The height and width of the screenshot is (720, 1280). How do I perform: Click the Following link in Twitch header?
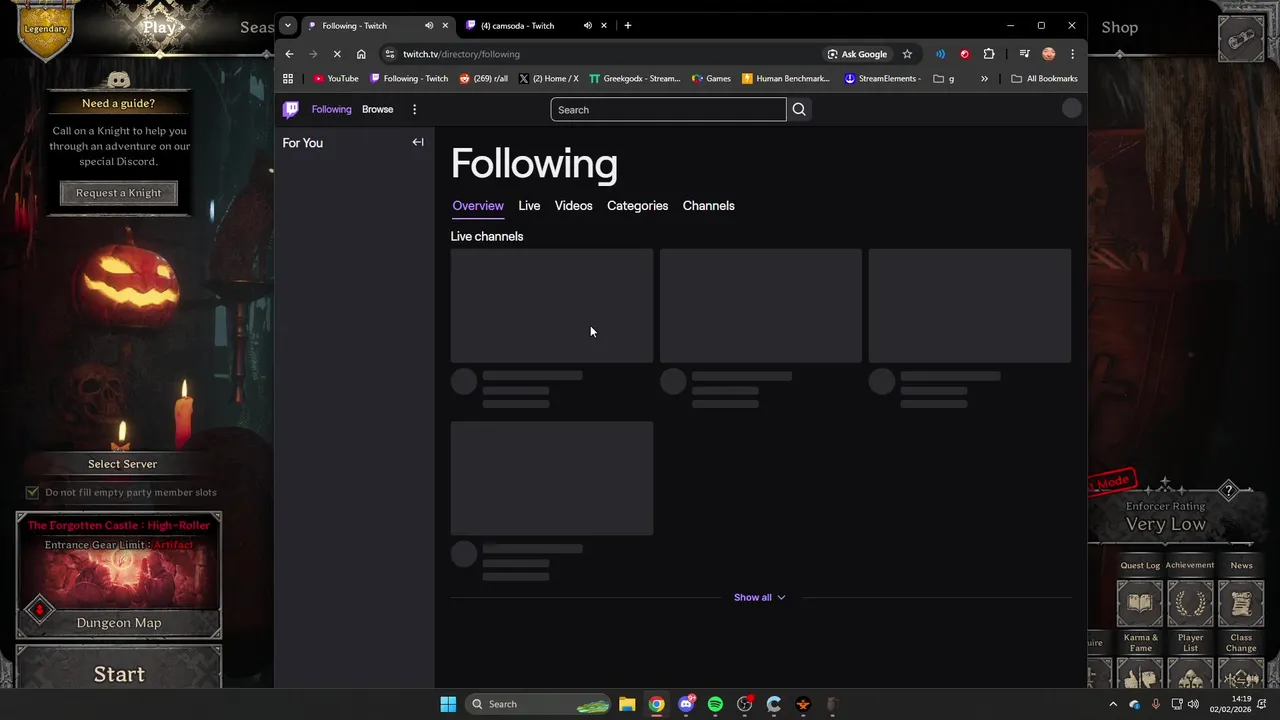pyautogui.click(x=331, y=110)
